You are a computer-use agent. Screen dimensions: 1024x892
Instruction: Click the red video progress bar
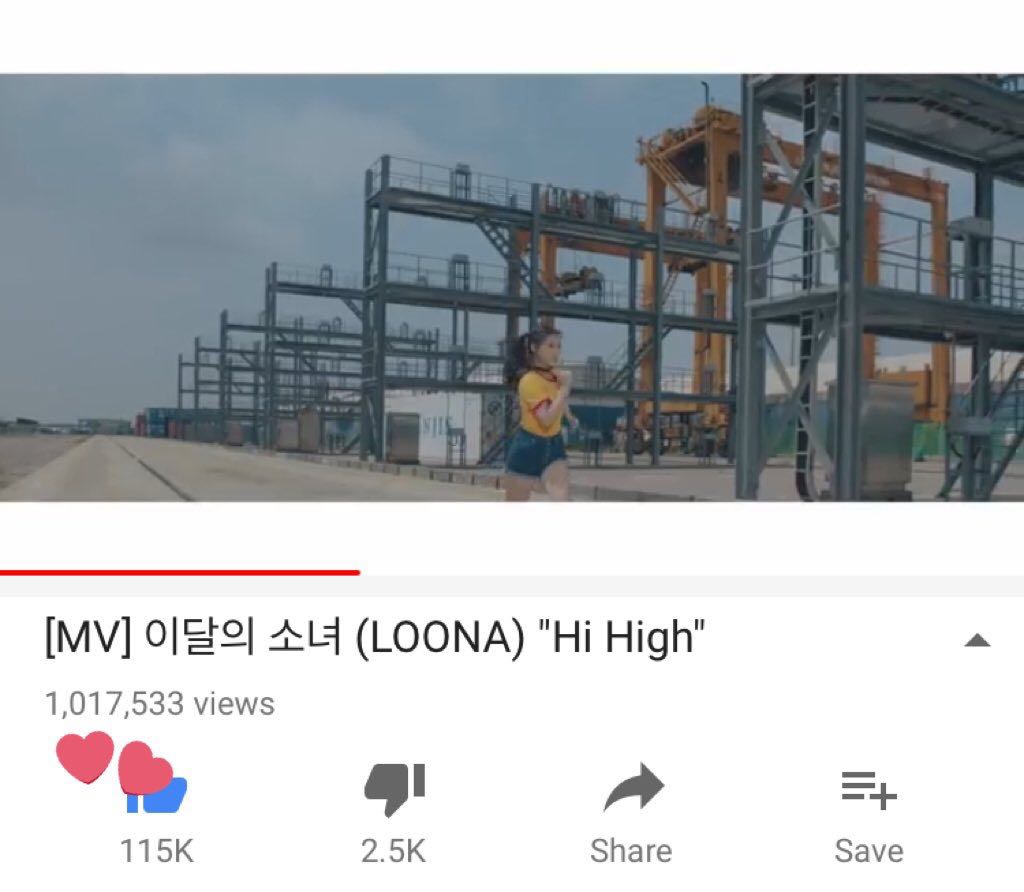(180, 573)
